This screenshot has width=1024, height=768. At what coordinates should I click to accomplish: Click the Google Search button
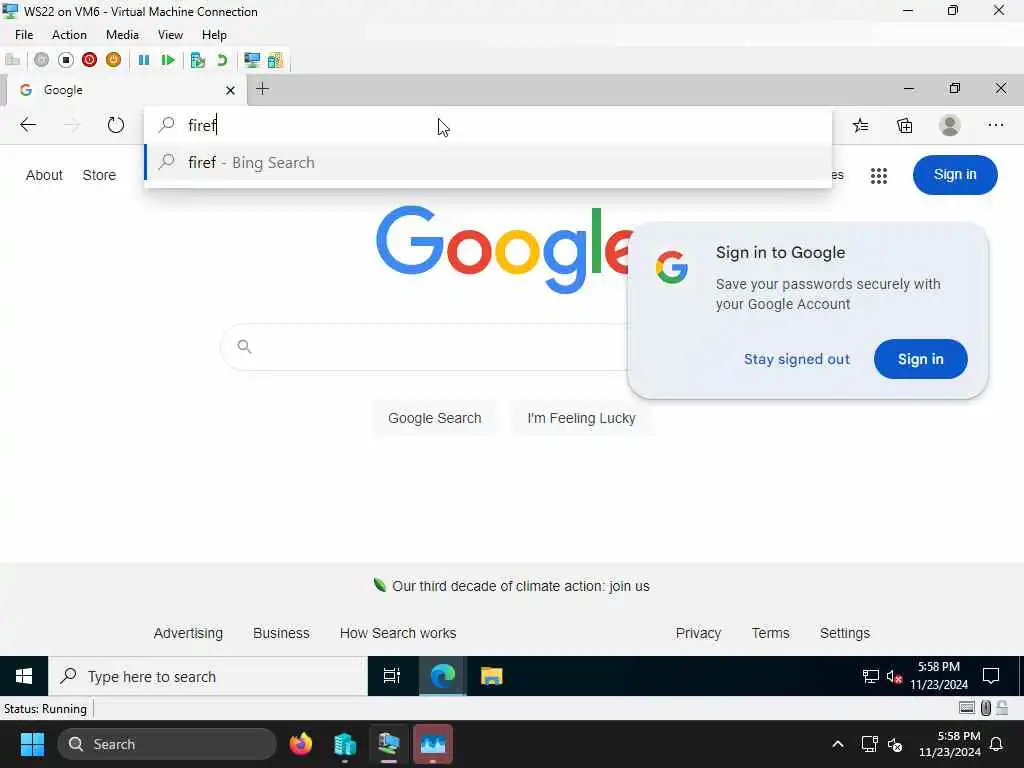pos(434,418)
